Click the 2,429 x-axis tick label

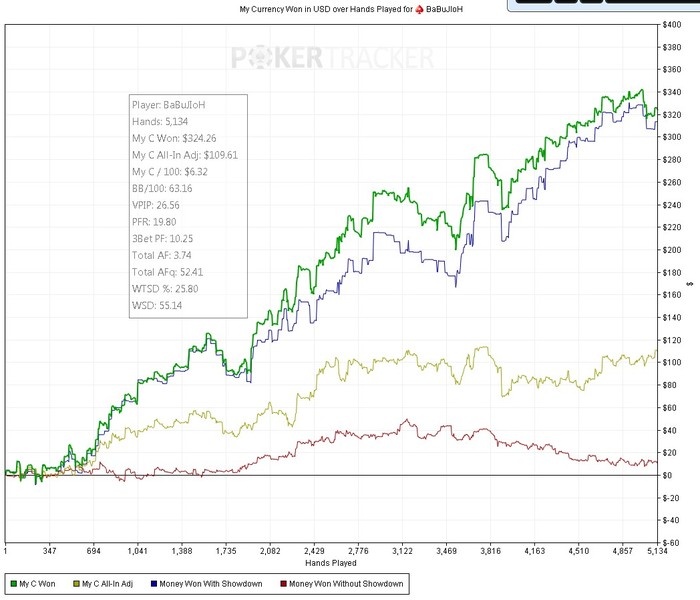pyautogui.click(x=314, y=551)
